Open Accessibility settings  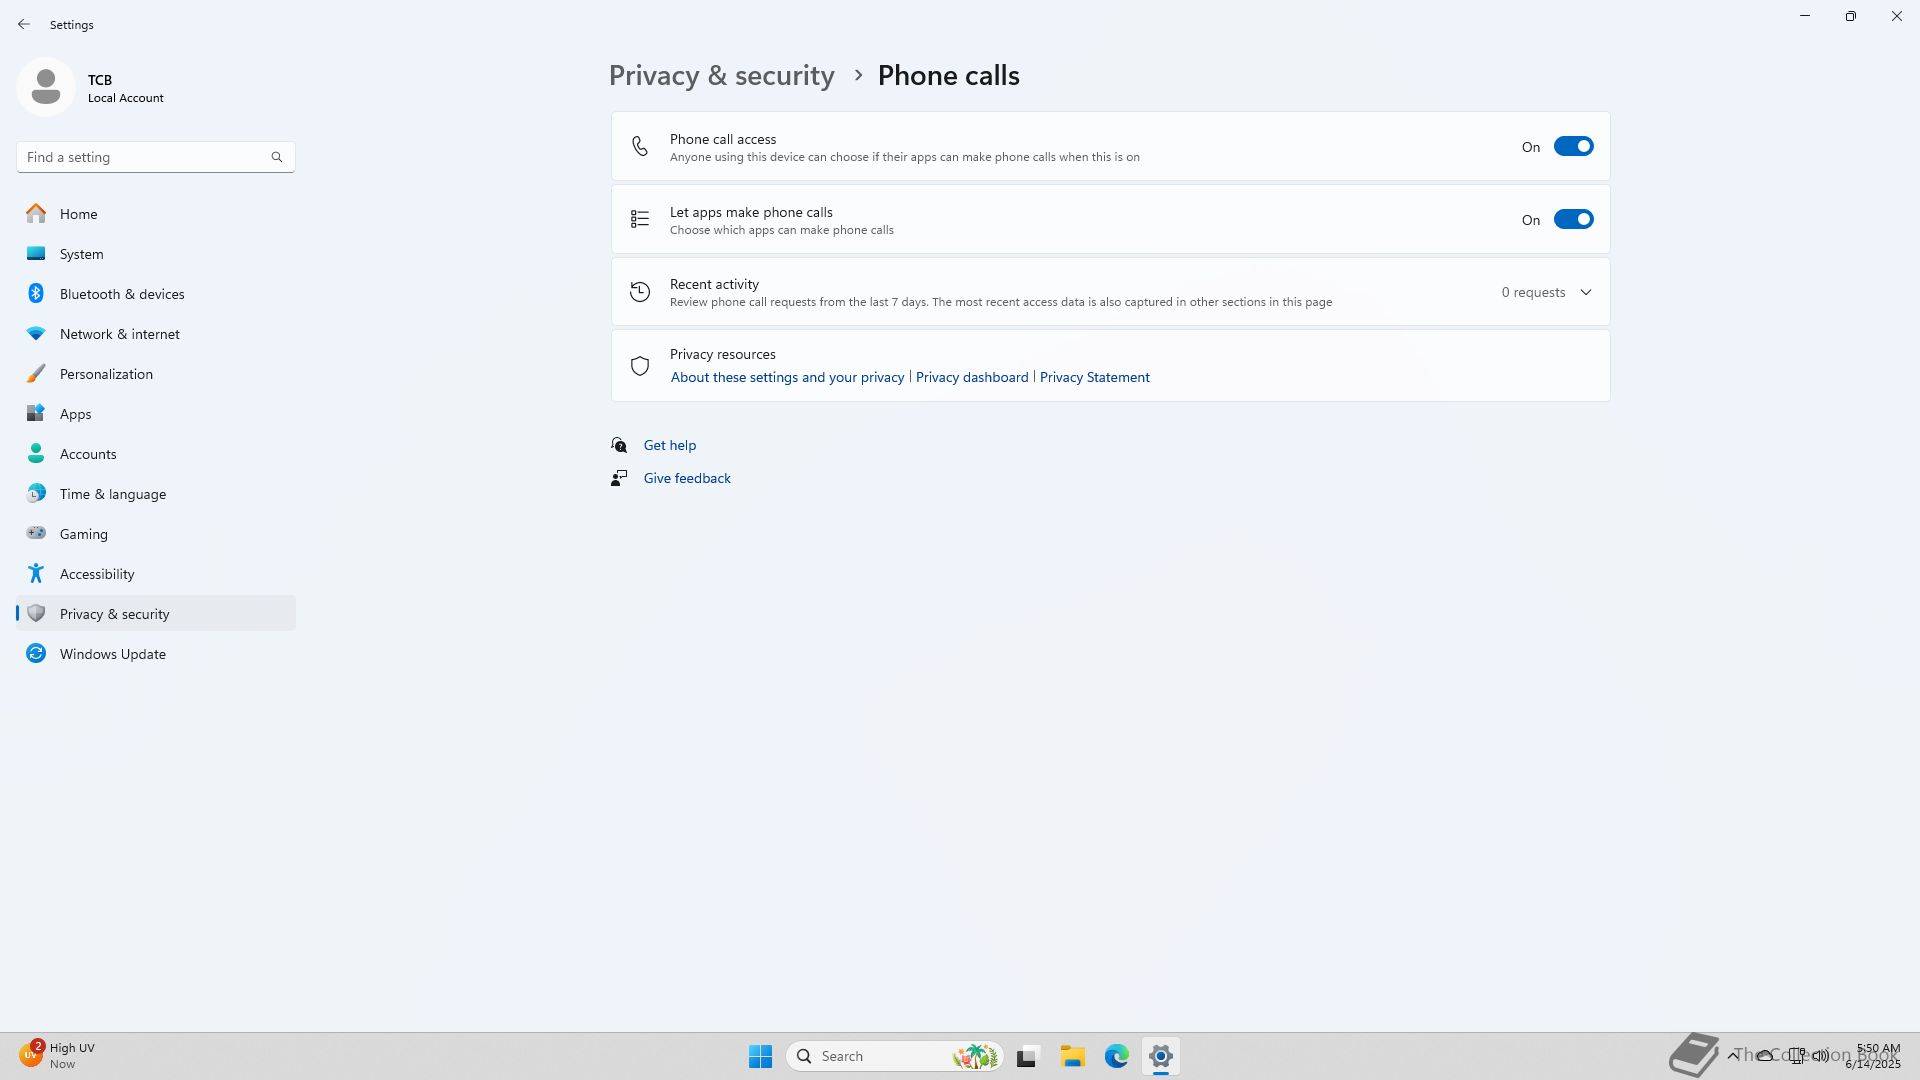[x=96, y=574]
